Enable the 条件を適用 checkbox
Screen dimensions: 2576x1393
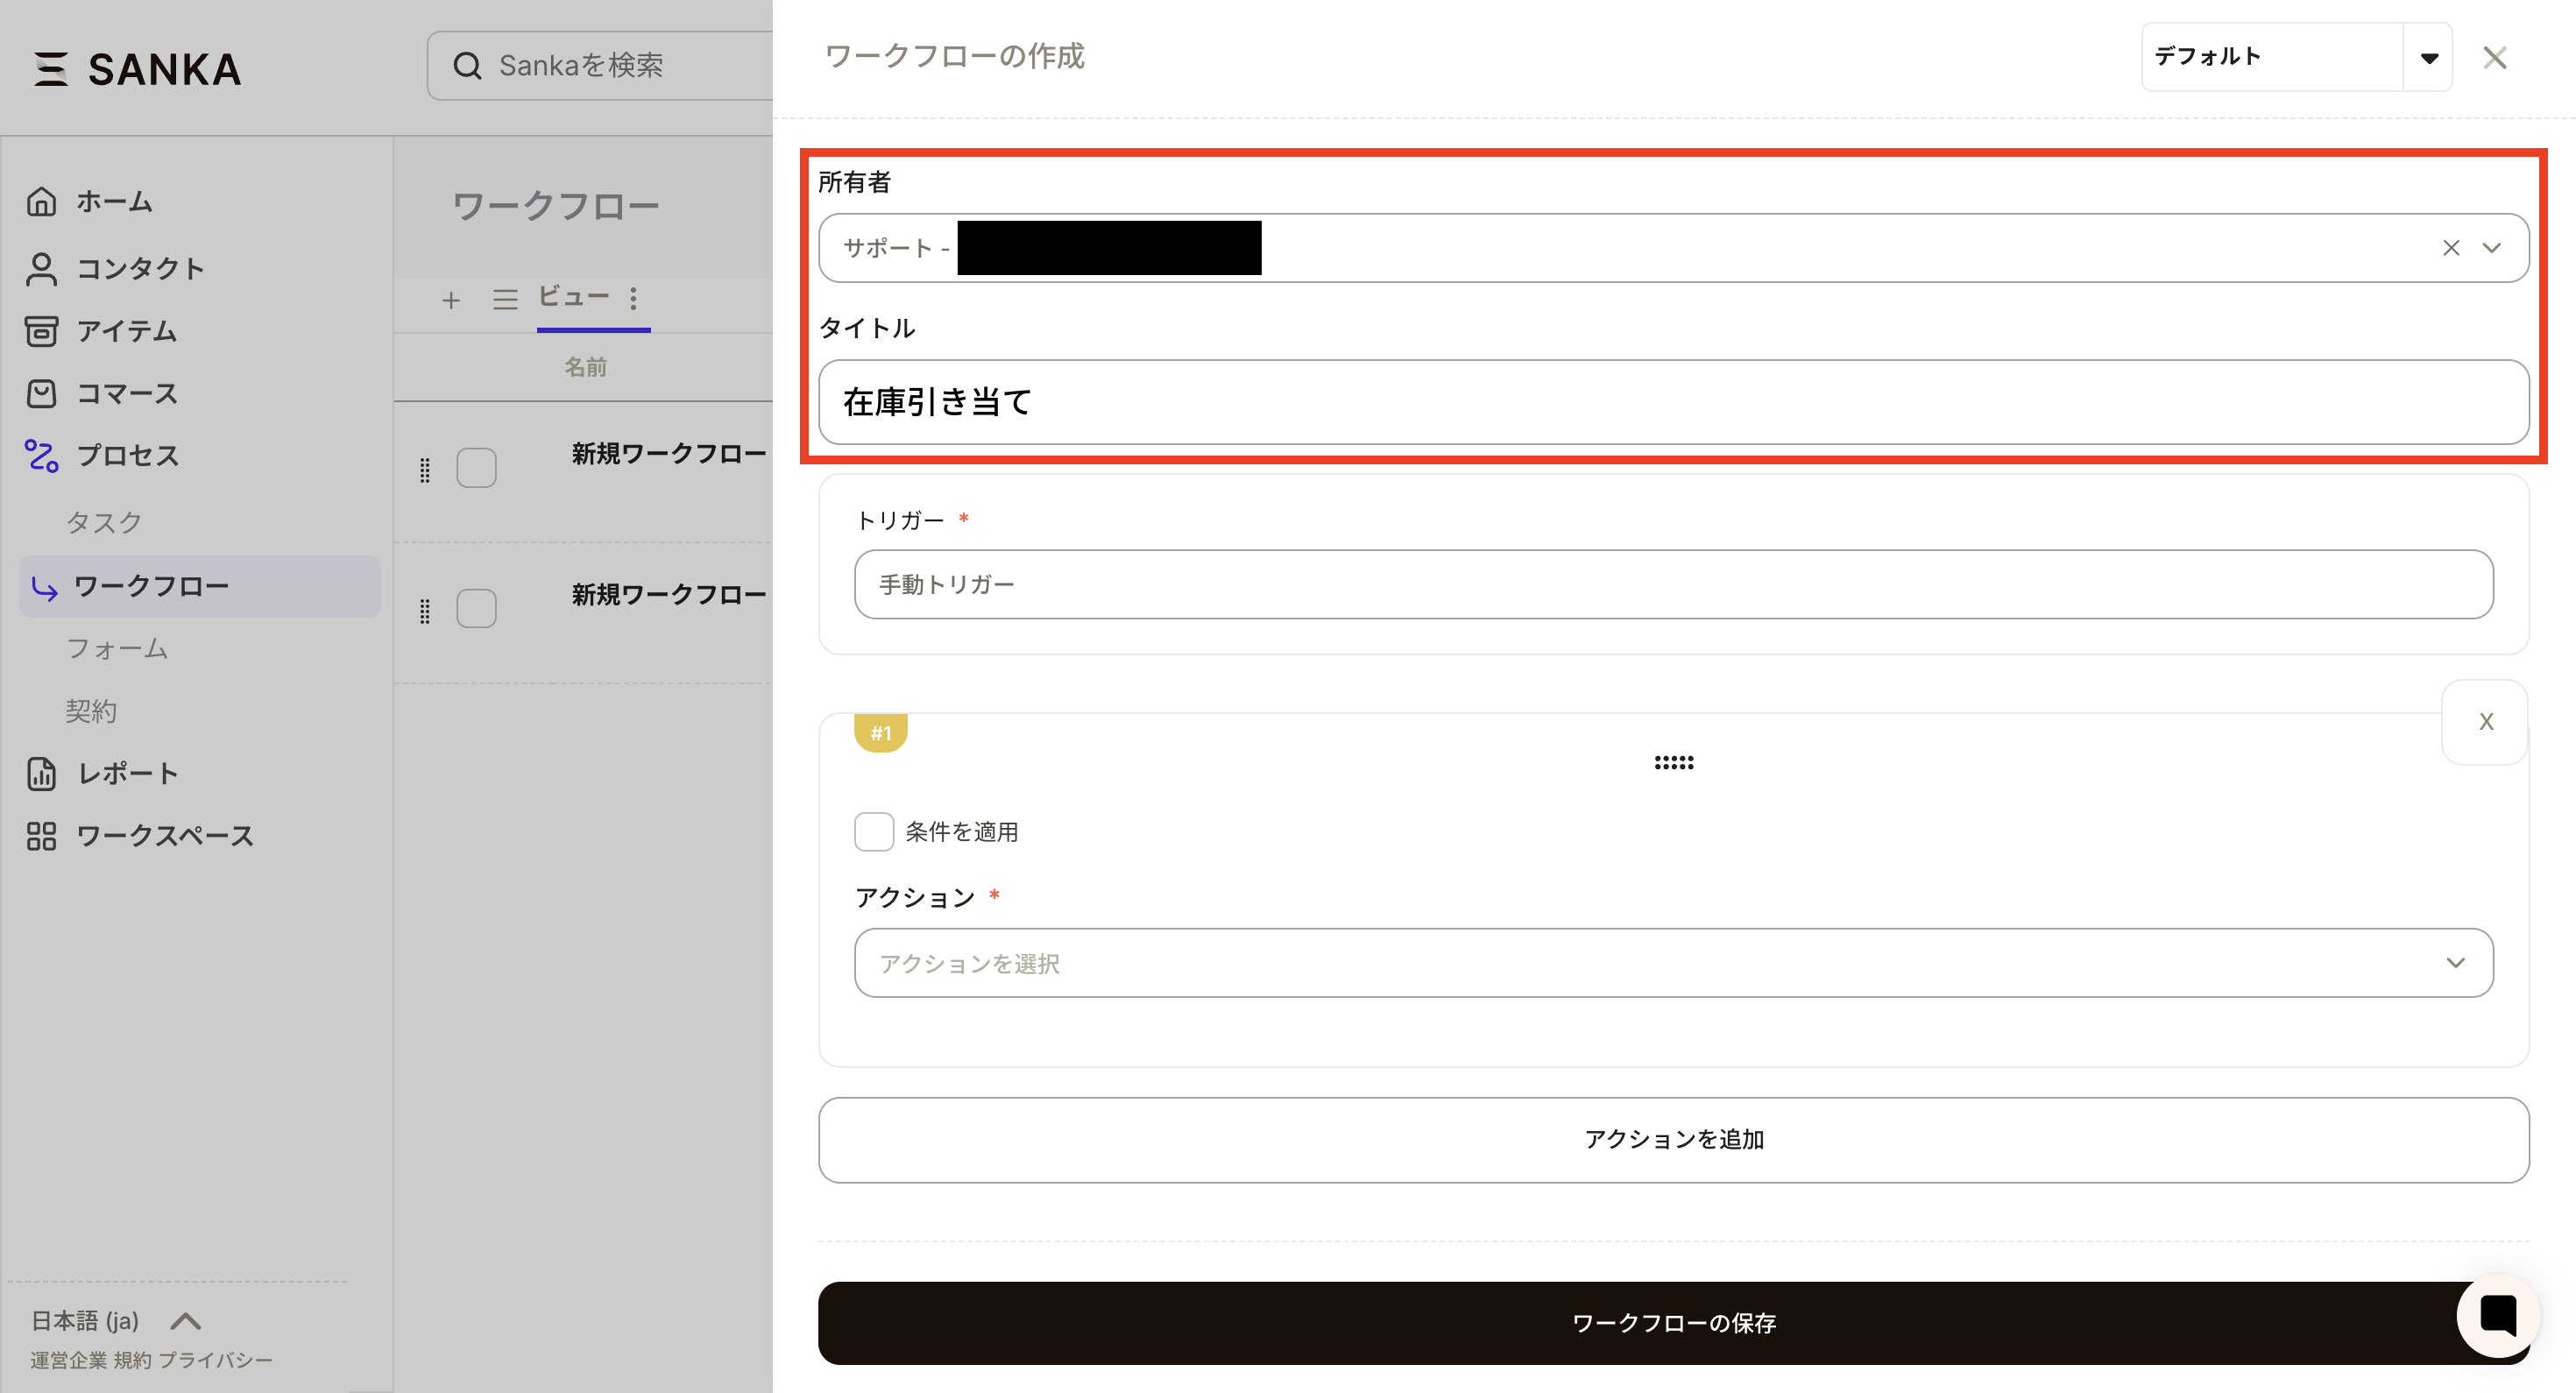(873, 831)
